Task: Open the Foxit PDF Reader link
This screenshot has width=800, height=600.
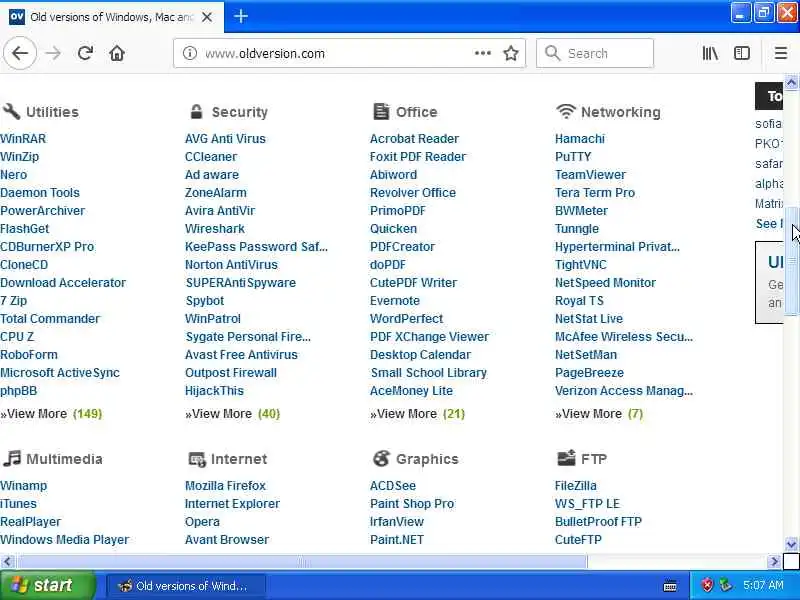Action: coord(418,157)
